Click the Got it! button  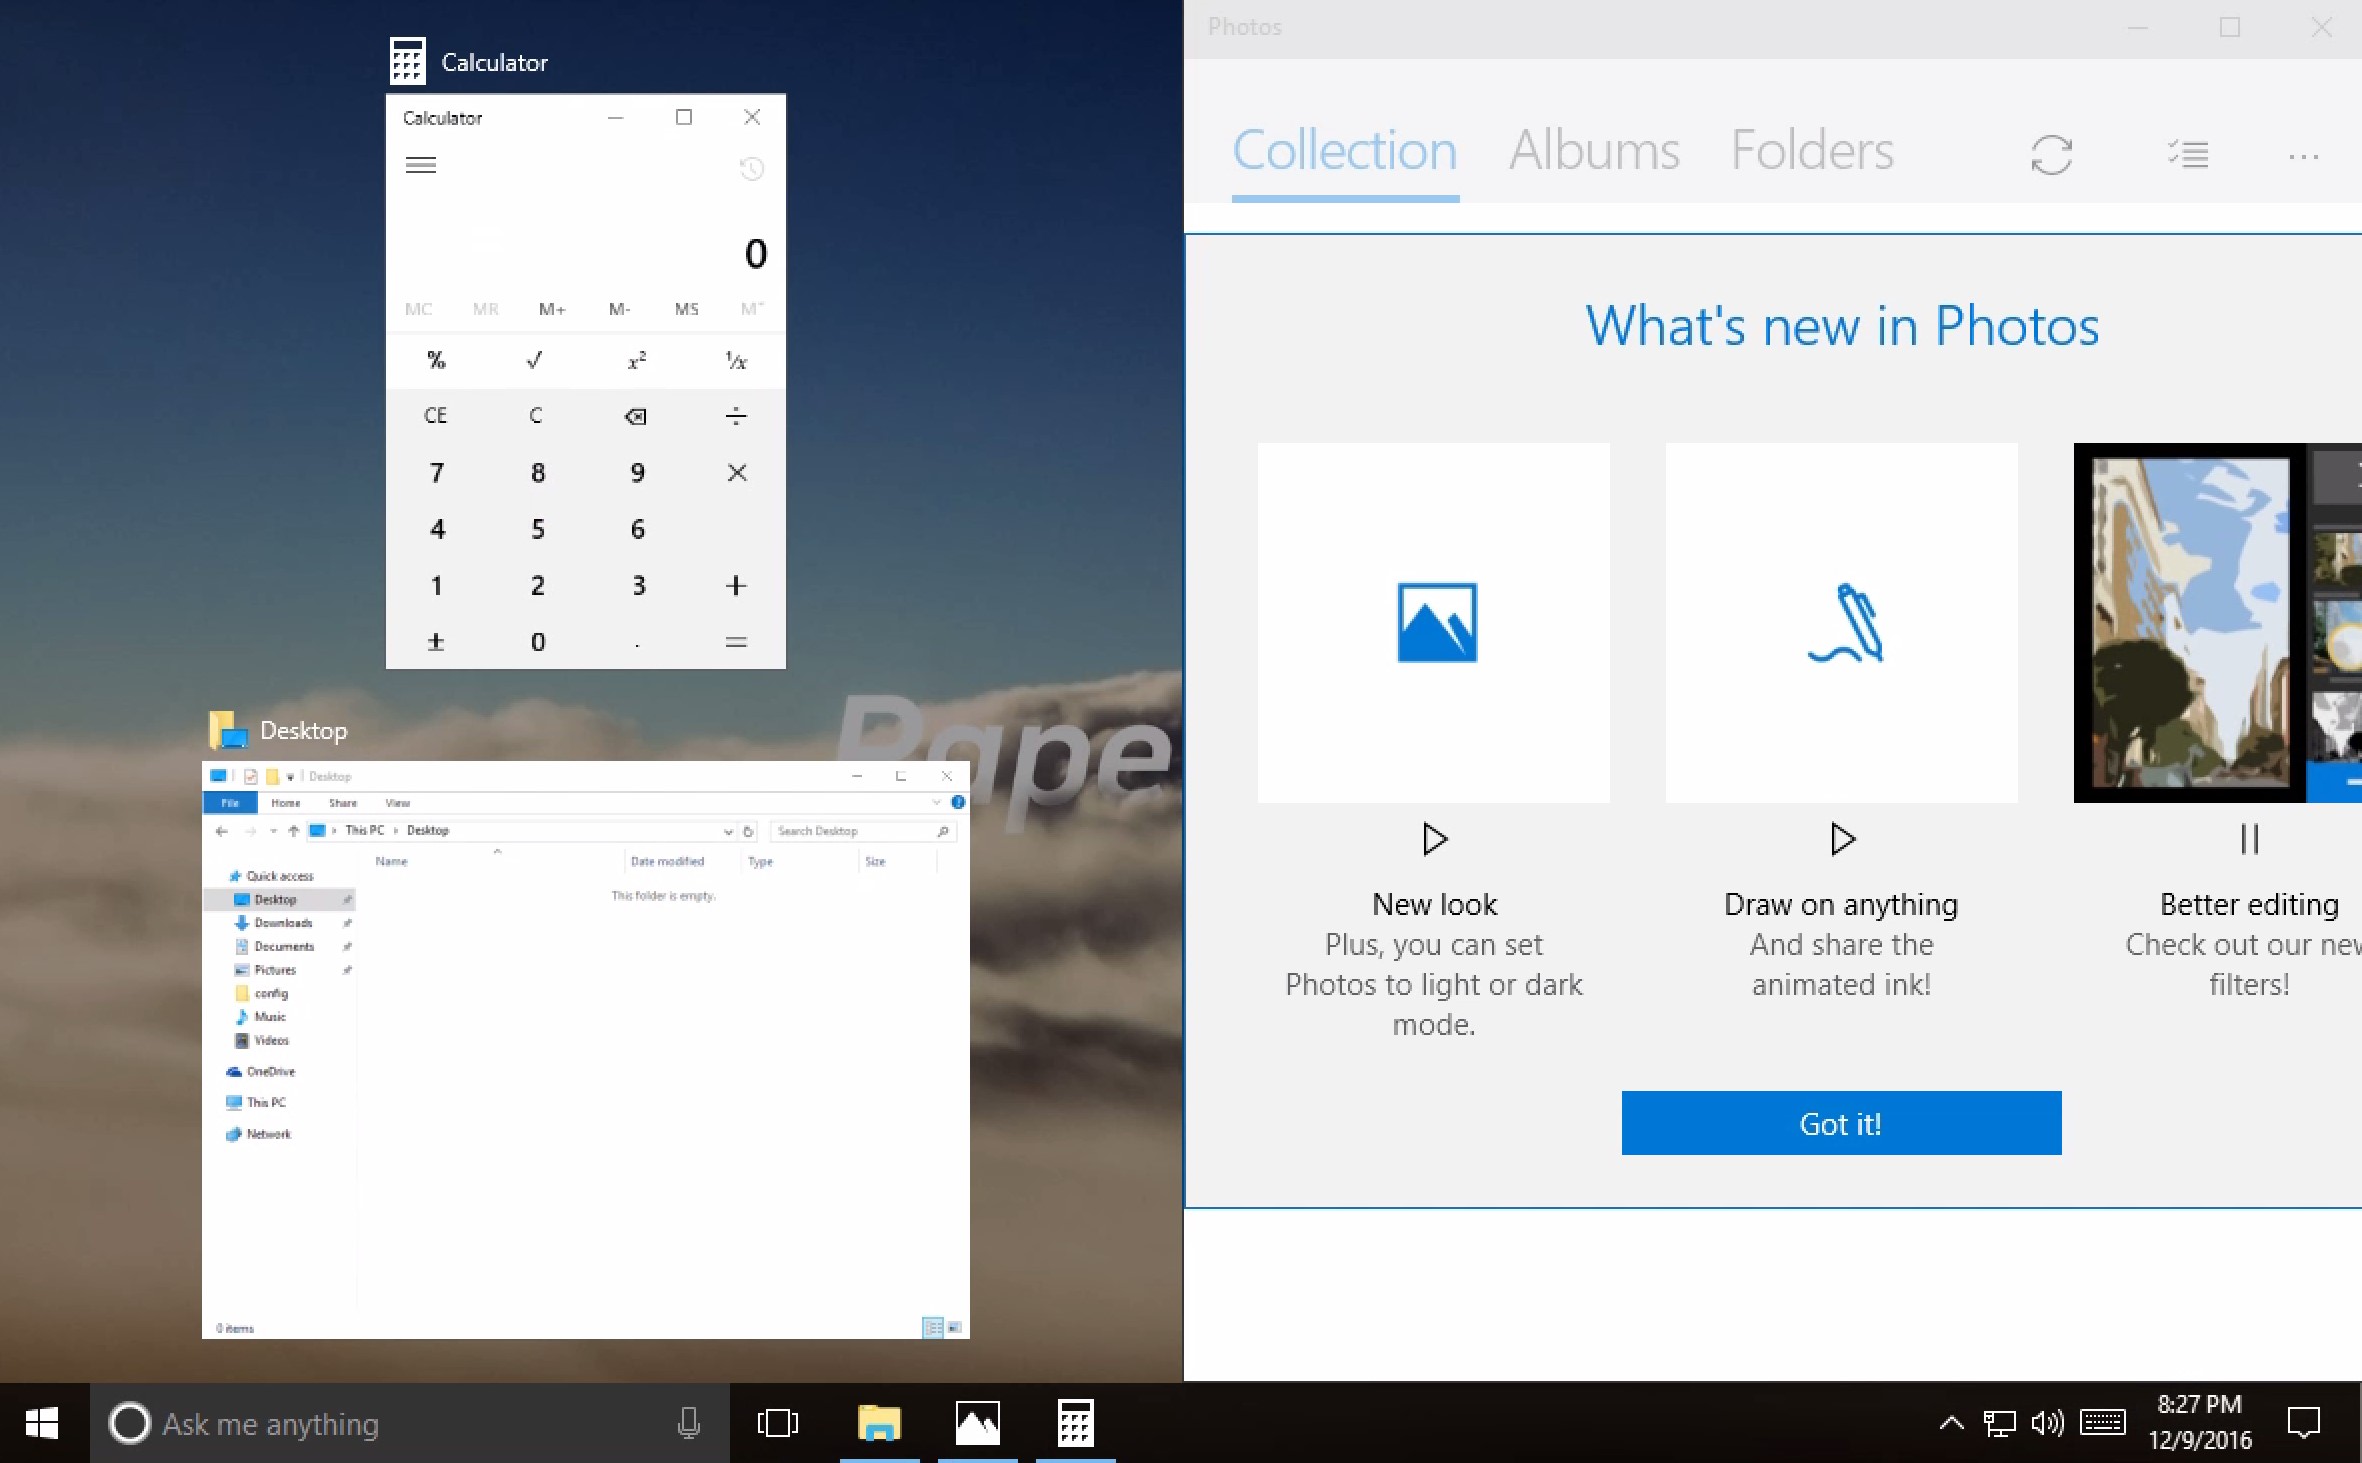pos(1841,1123)
